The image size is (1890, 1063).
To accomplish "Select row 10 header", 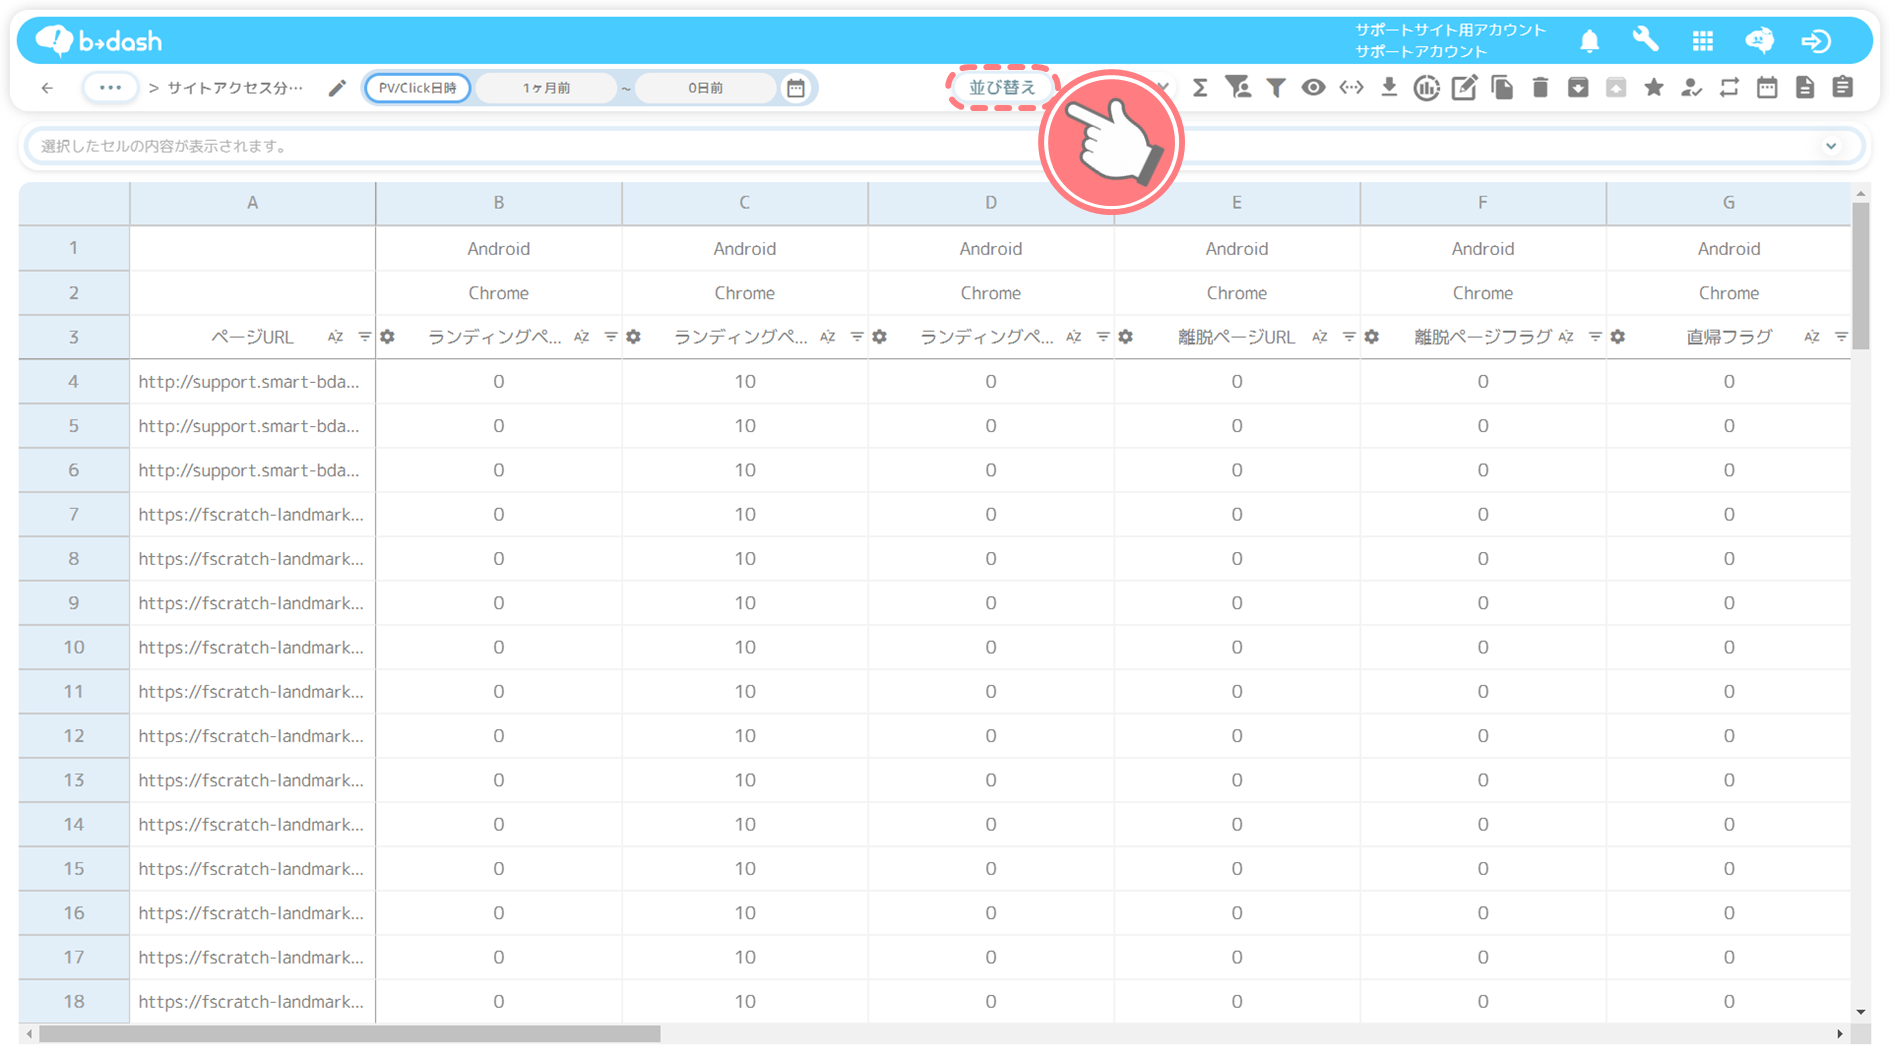I will click(74, 647).
